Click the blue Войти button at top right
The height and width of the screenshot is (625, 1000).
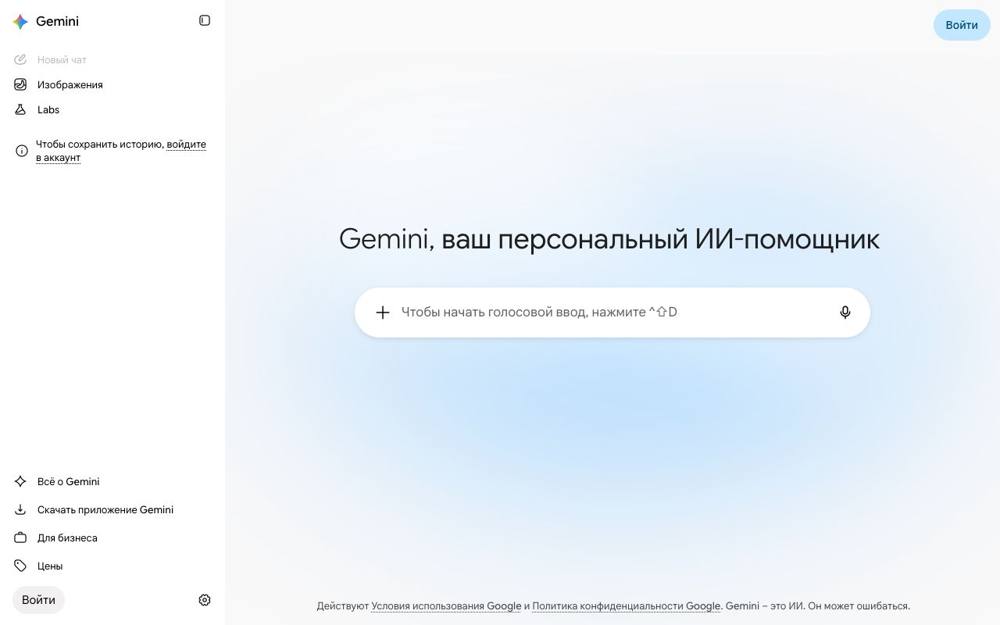(961, 25)
